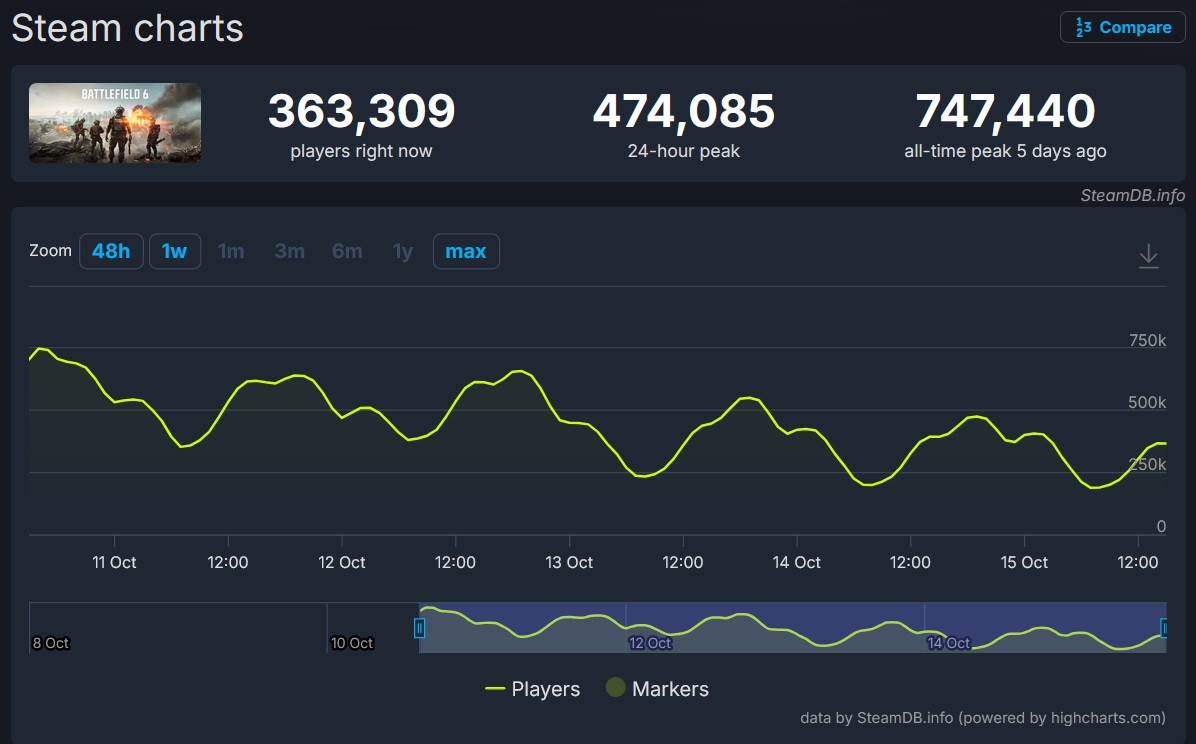The width and height of the screenshot is (1196, 744).
Task: Click the right navigator range handle
Action: [1164, 628]
